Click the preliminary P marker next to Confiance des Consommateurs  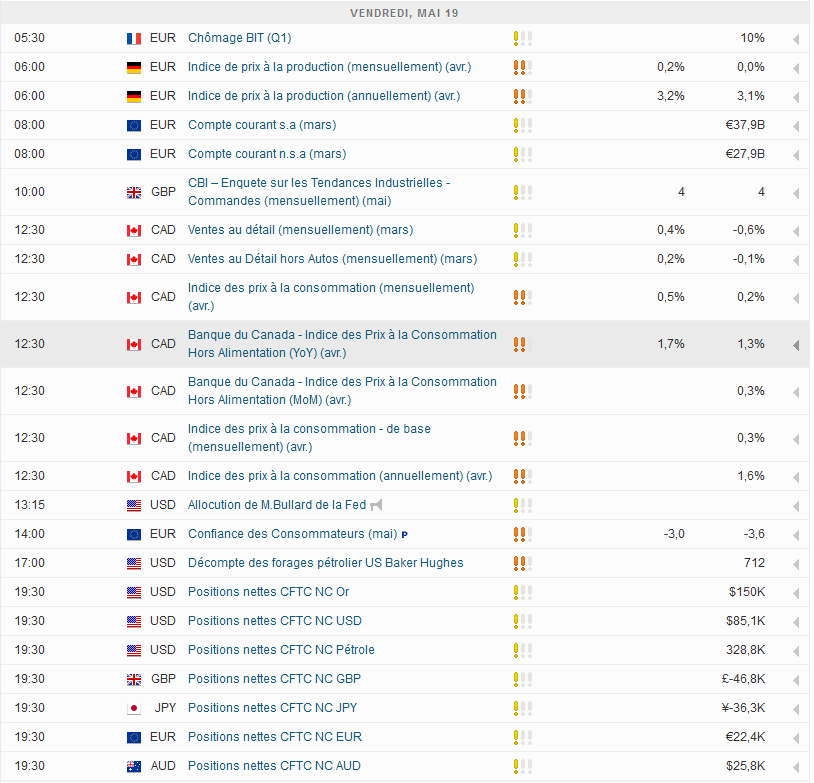(404, 534)
